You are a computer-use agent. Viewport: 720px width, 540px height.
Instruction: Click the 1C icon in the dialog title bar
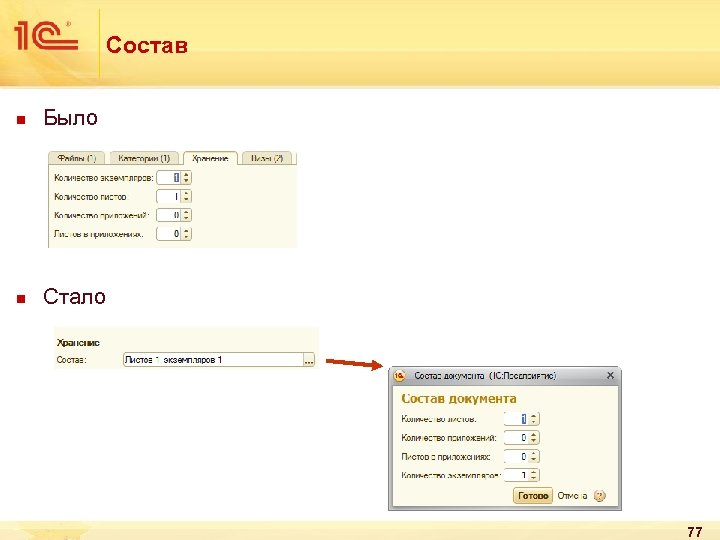click(x=399, y=376)
